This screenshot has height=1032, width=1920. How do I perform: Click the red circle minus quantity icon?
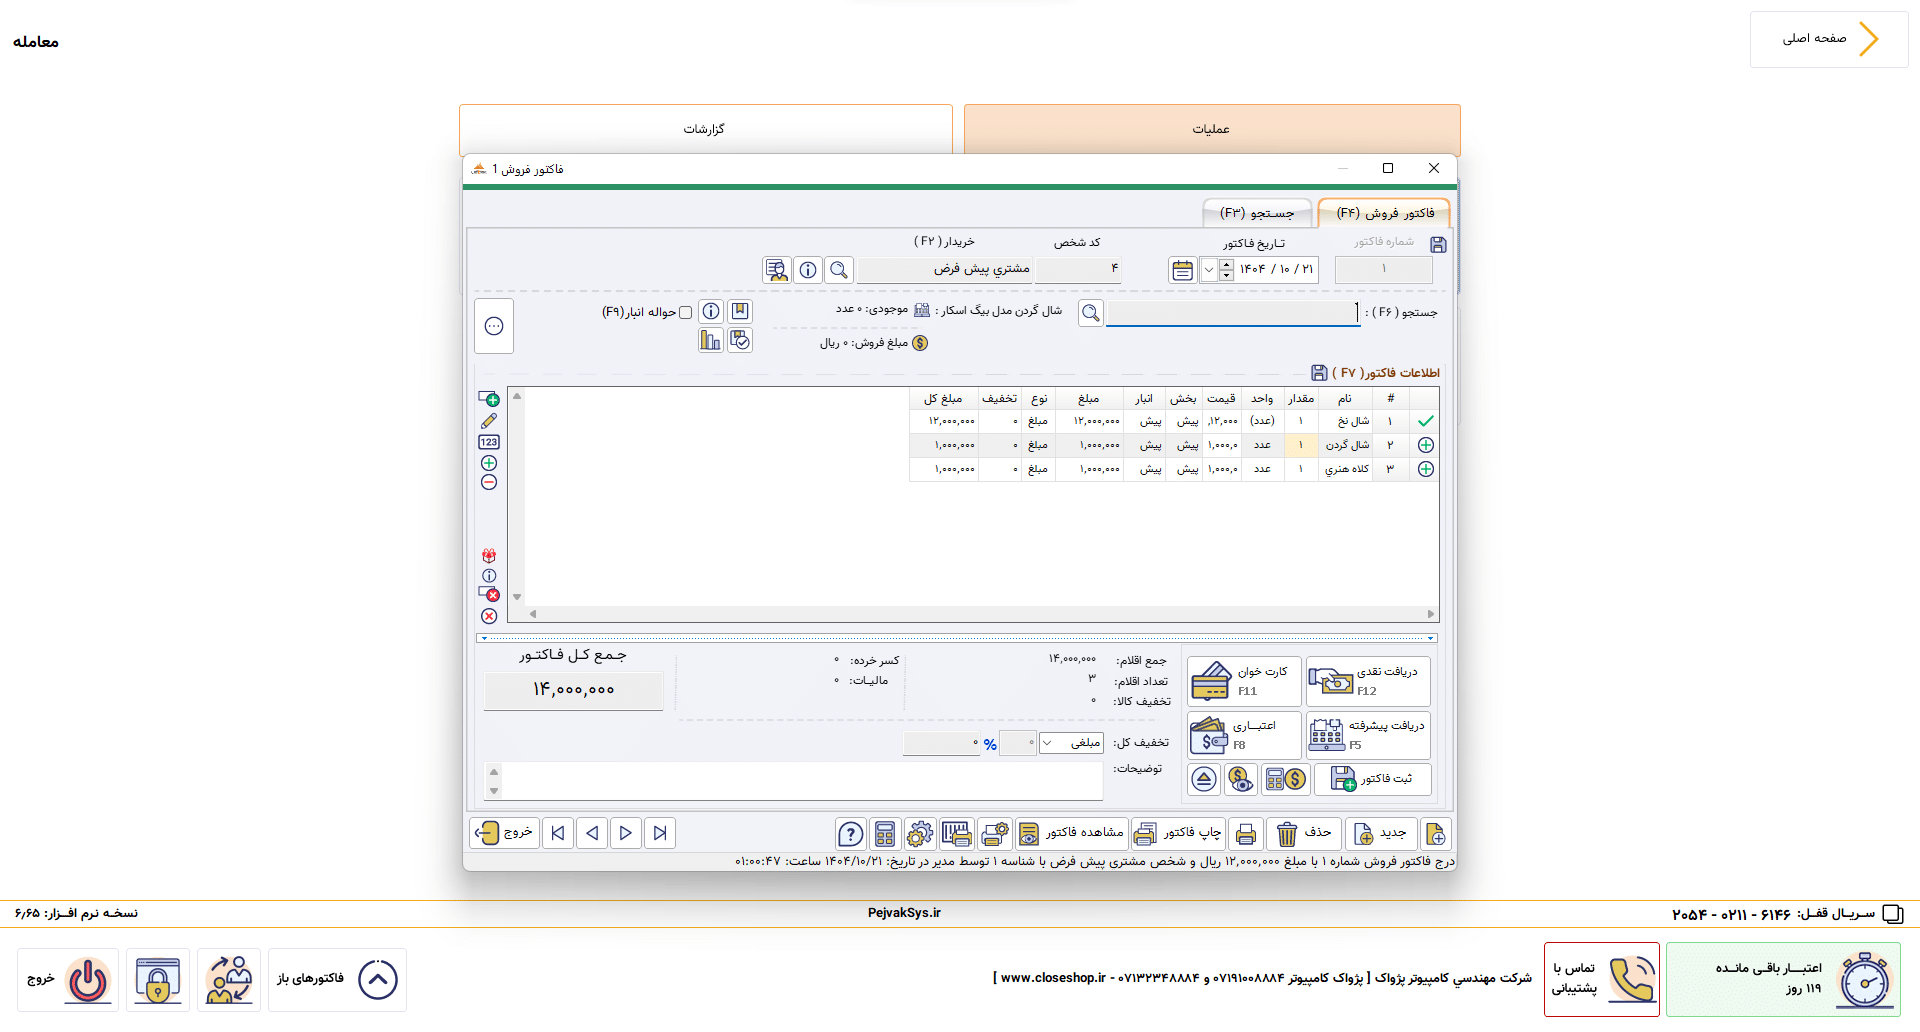pyautogui.click(x=489, y=483)
